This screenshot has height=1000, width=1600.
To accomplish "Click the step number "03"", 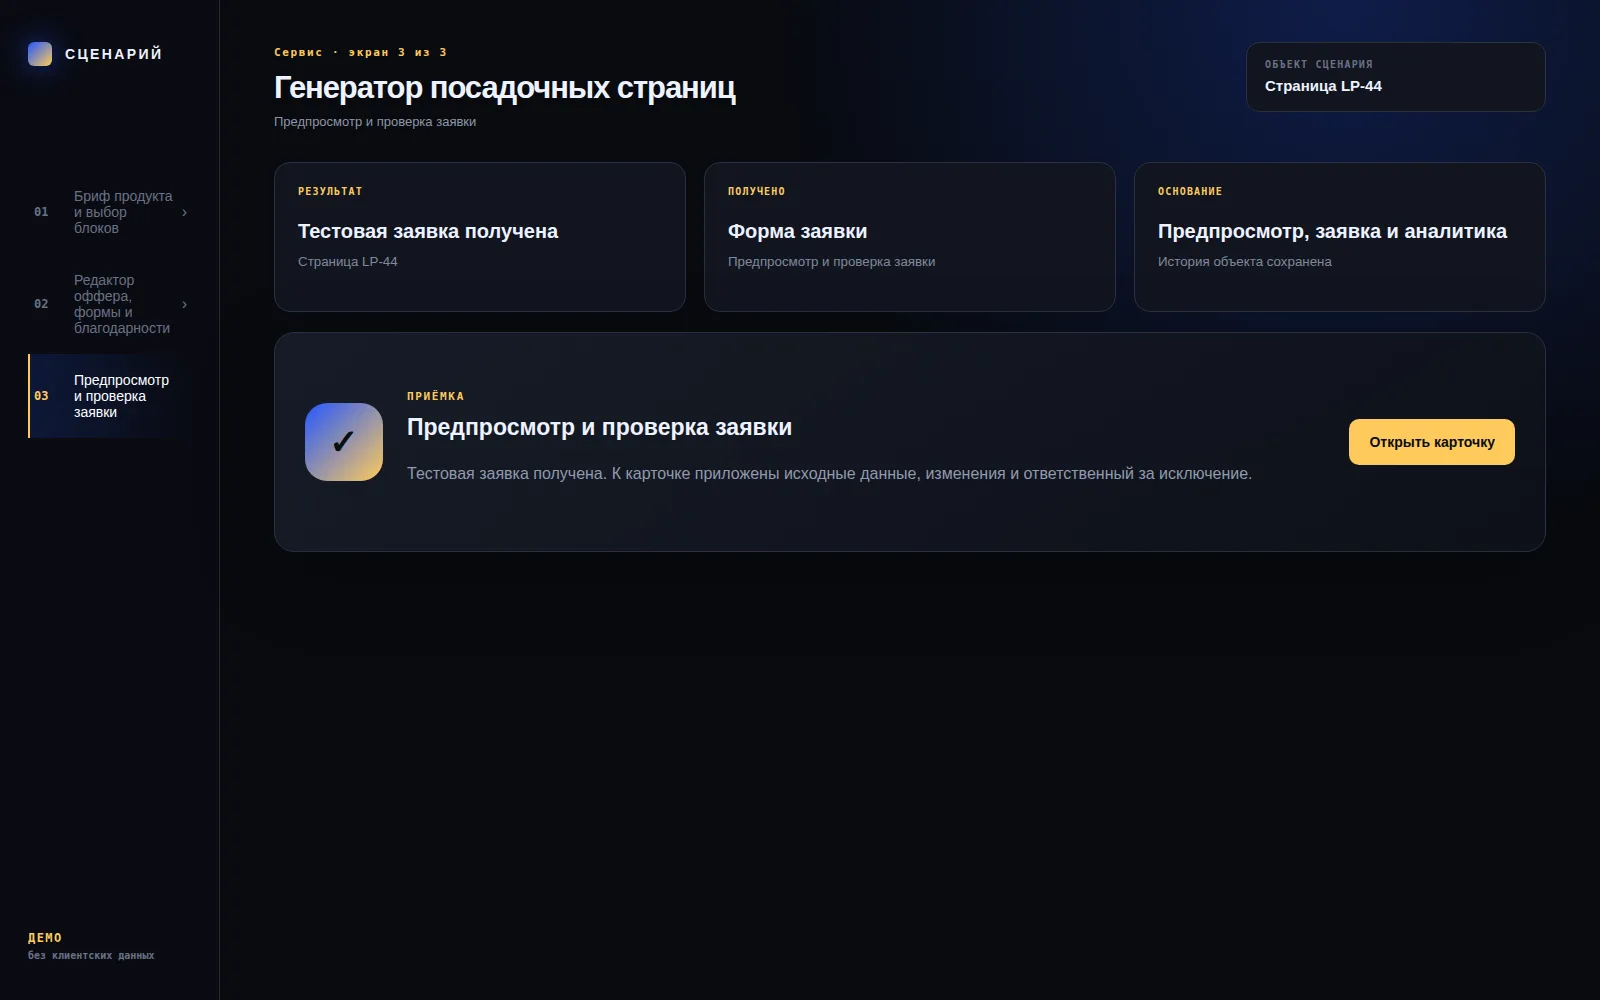I will [x=41, y=396].
